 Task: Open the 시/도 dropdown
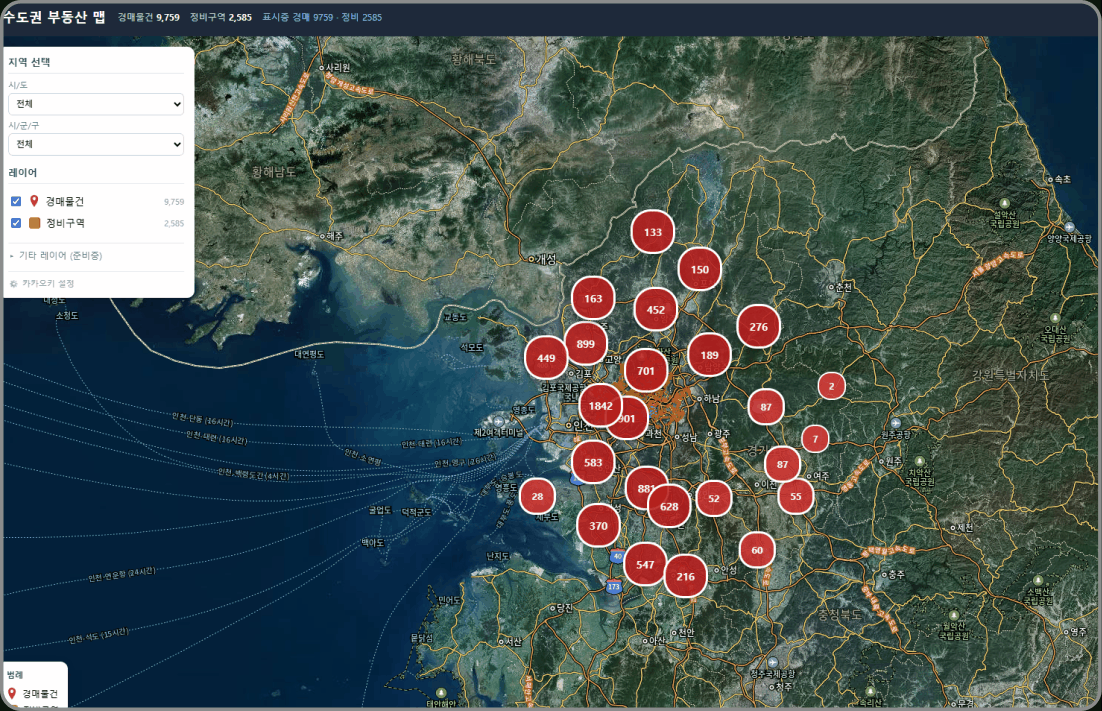[96, 104]
